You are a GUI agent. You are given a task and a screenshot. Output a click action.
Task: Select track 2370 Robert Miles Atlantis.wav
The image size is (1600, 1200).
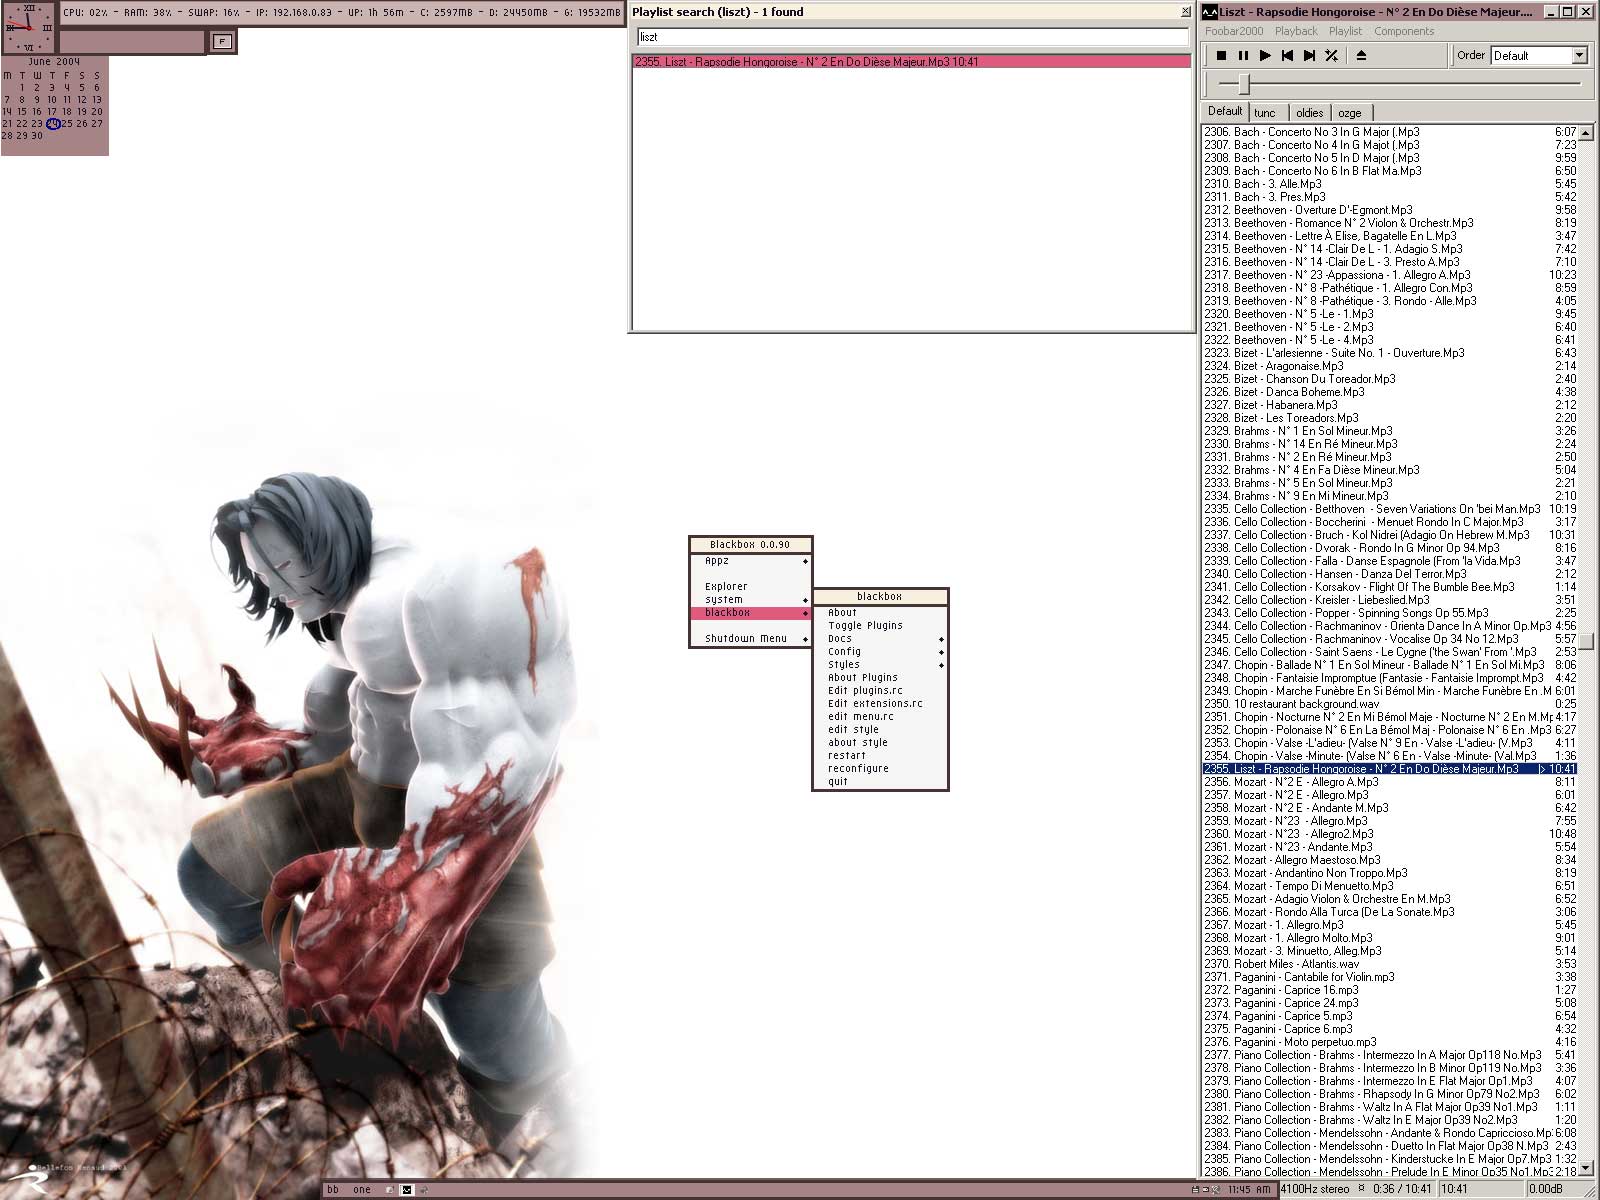click(x=1390, y=964)
